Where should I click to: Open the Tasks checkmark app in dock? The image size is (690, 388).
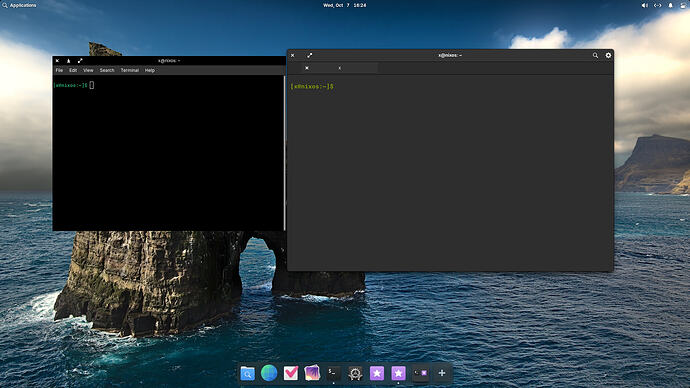[x=291, y=373]
